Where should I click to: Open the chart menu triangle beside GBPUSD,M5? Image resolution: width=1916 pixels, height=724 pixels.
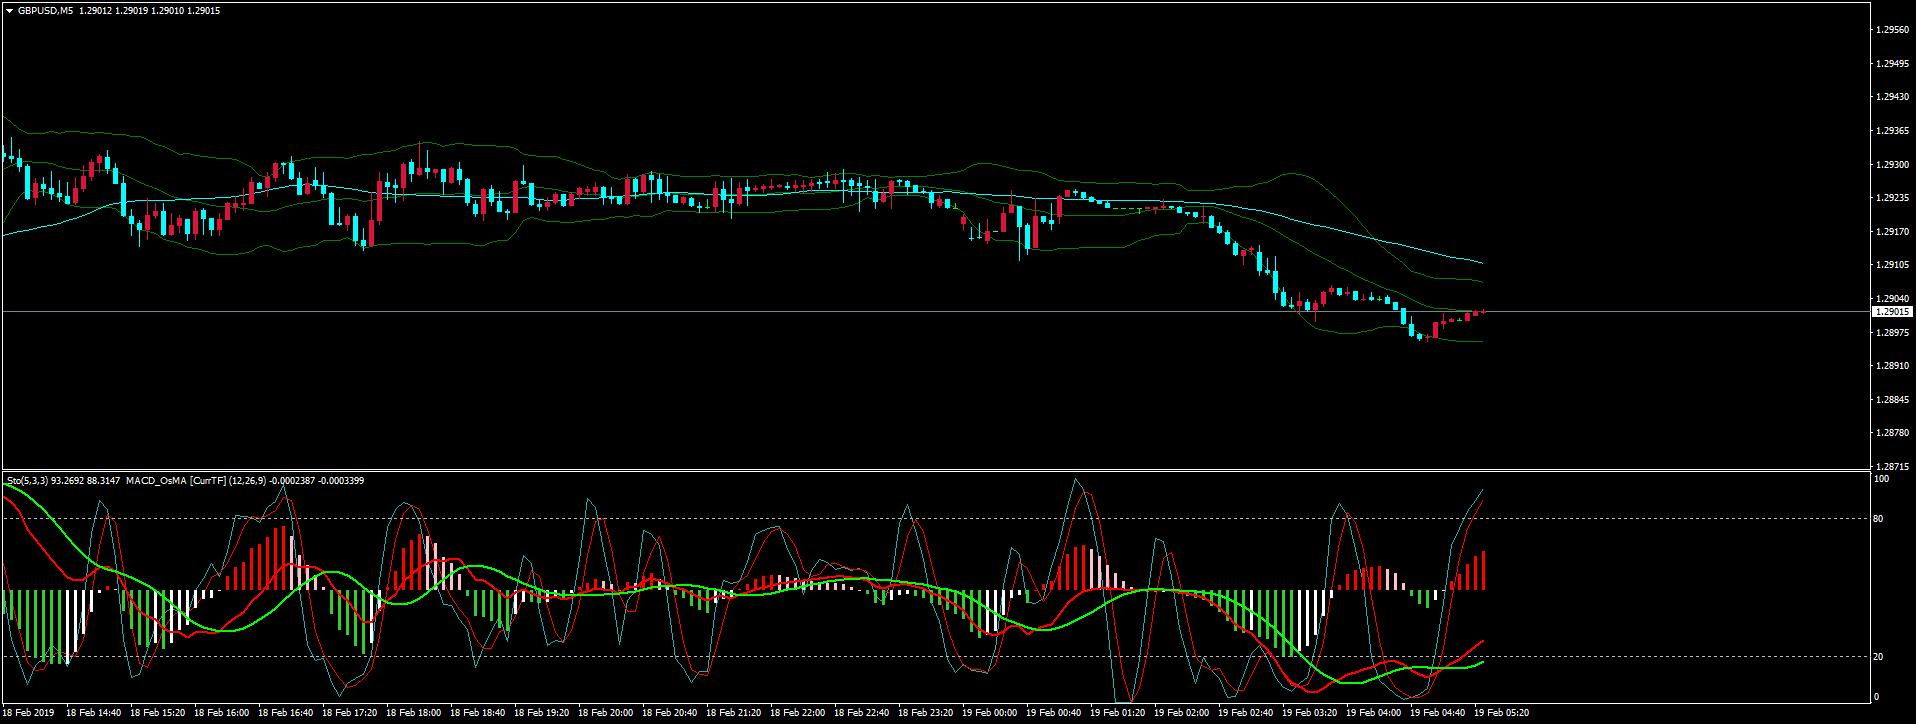[x=10, y=11]
